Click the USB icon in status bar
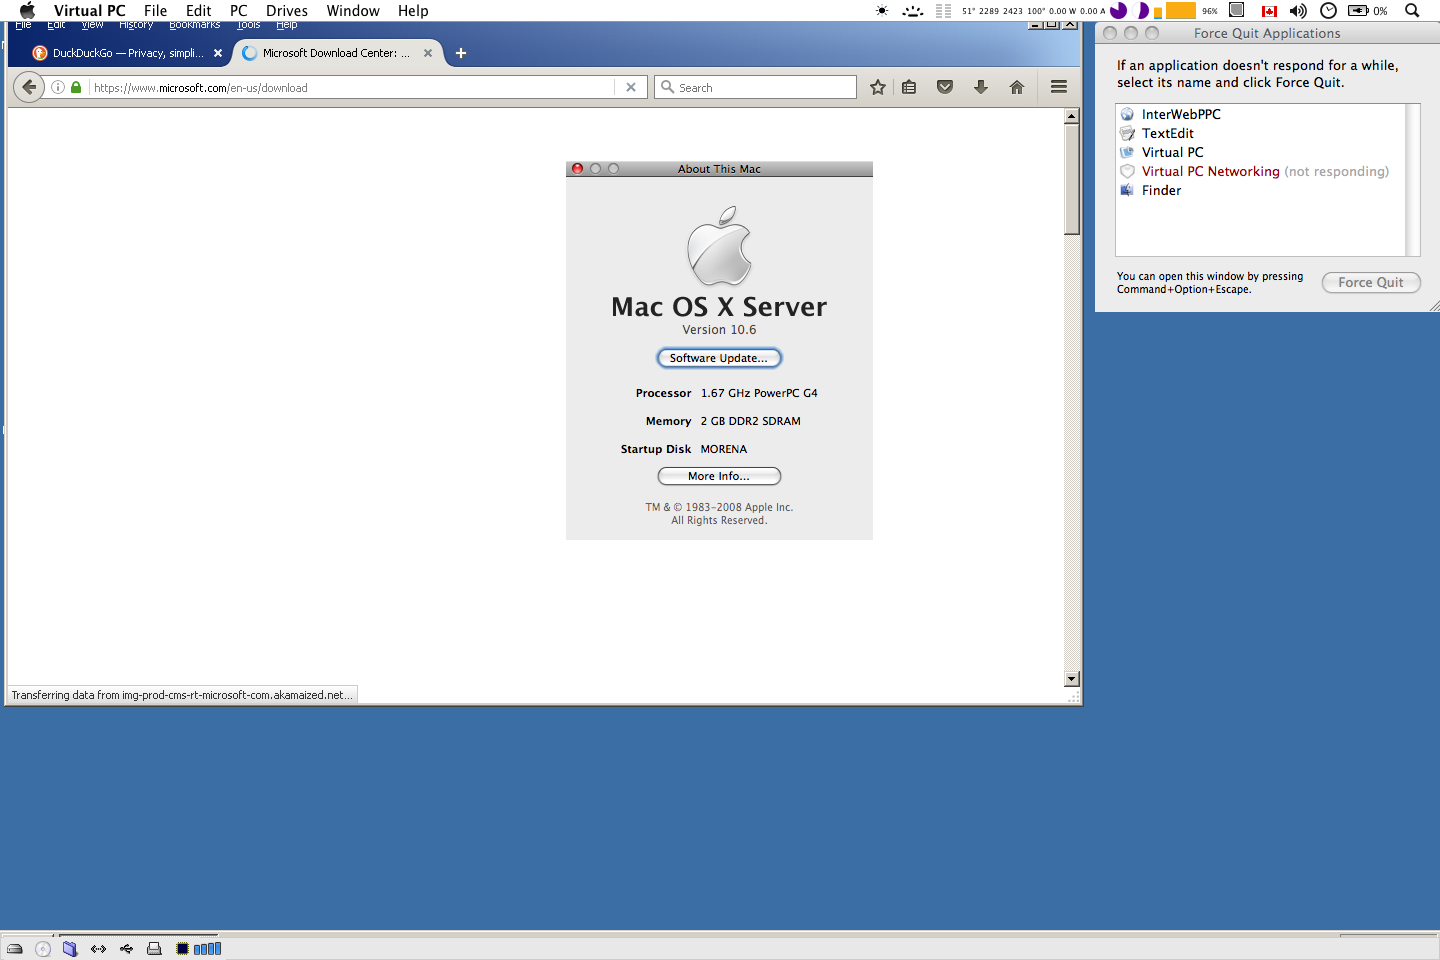The image size is (1440, 960). (126, 949)
